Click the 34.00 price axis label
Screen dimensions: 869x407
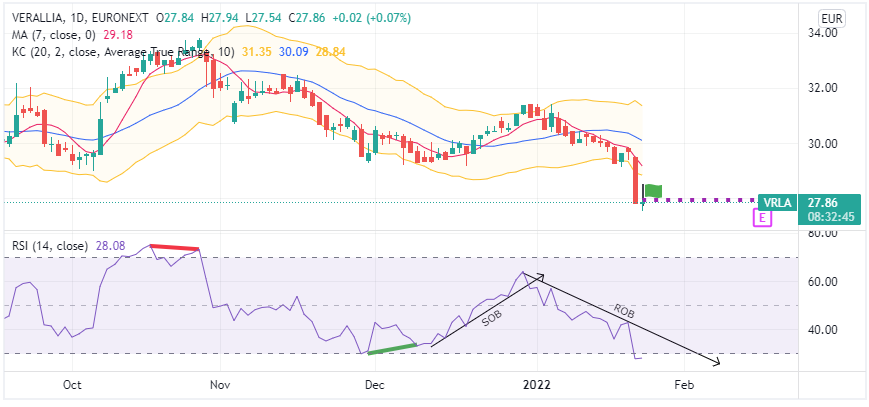click(823, 33)
